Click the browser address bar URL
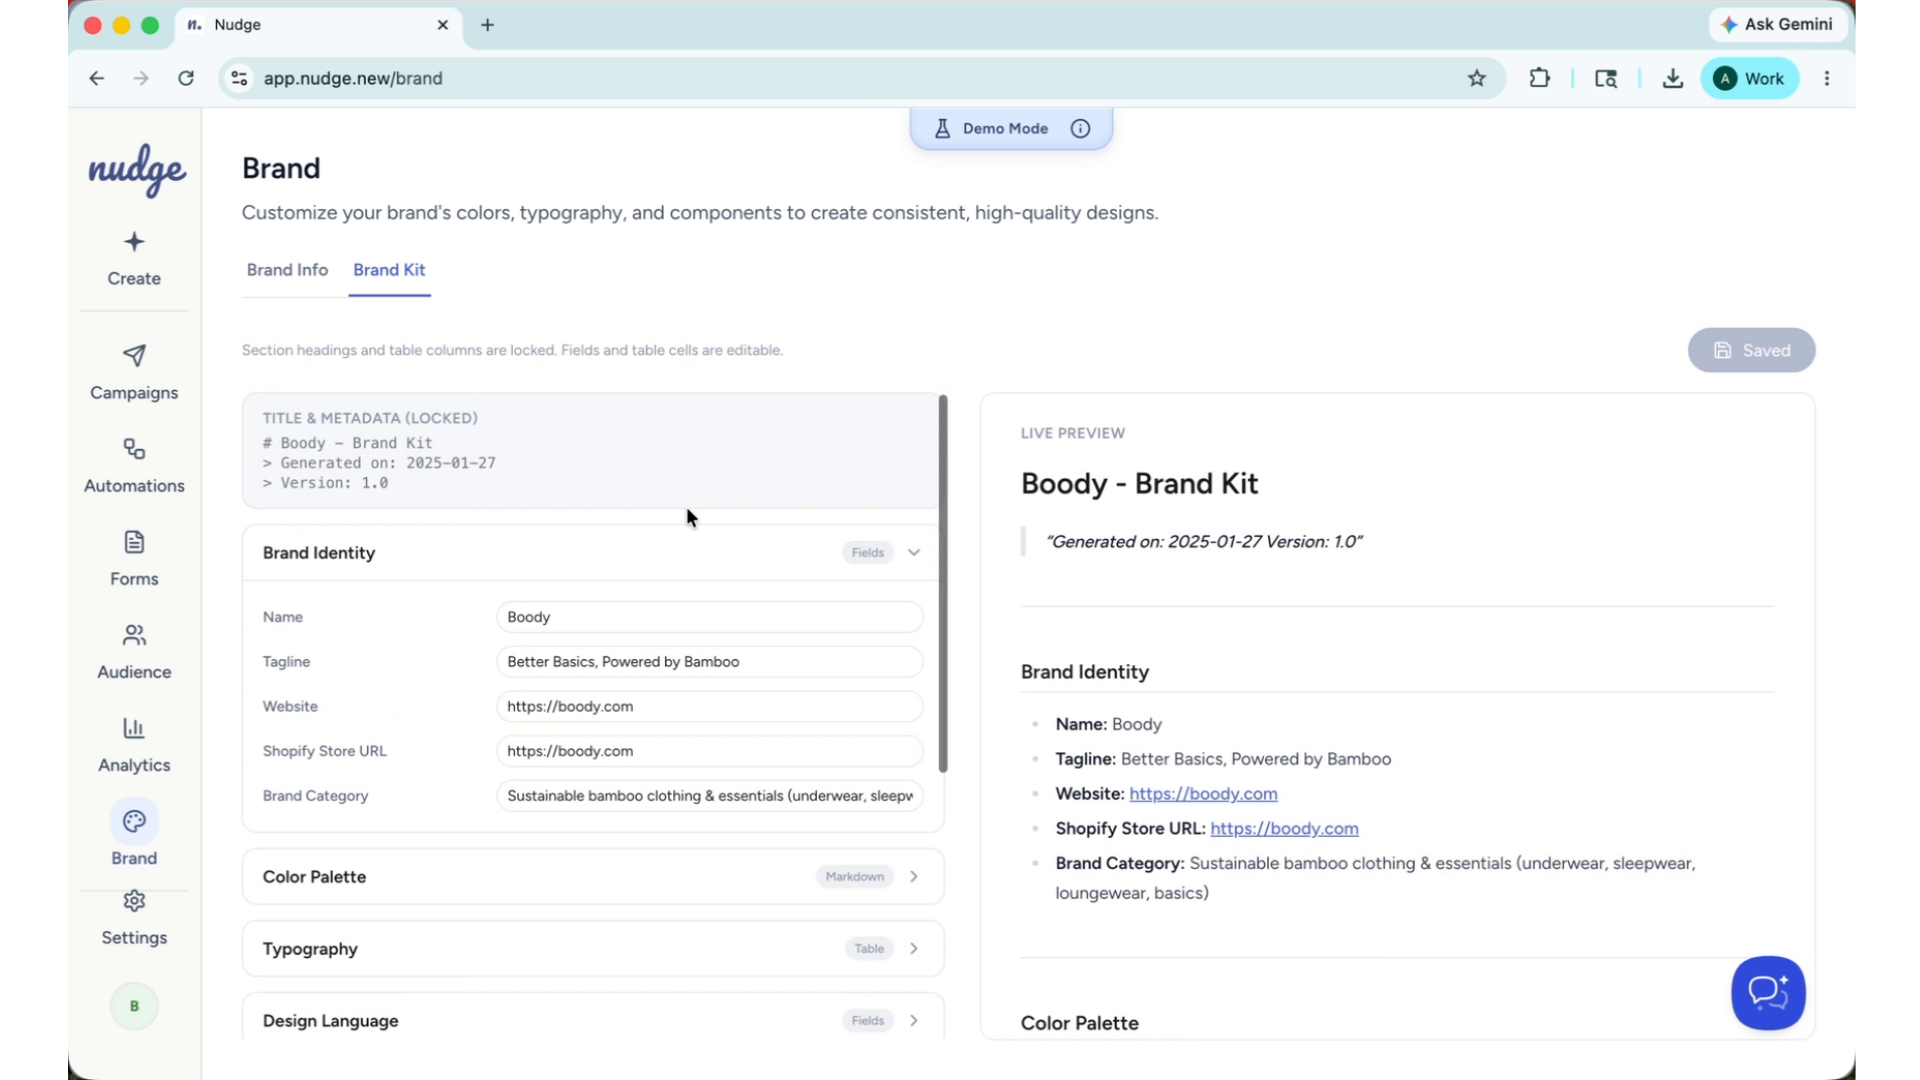Viewport: 1920px width, 1080px height. 352,78
